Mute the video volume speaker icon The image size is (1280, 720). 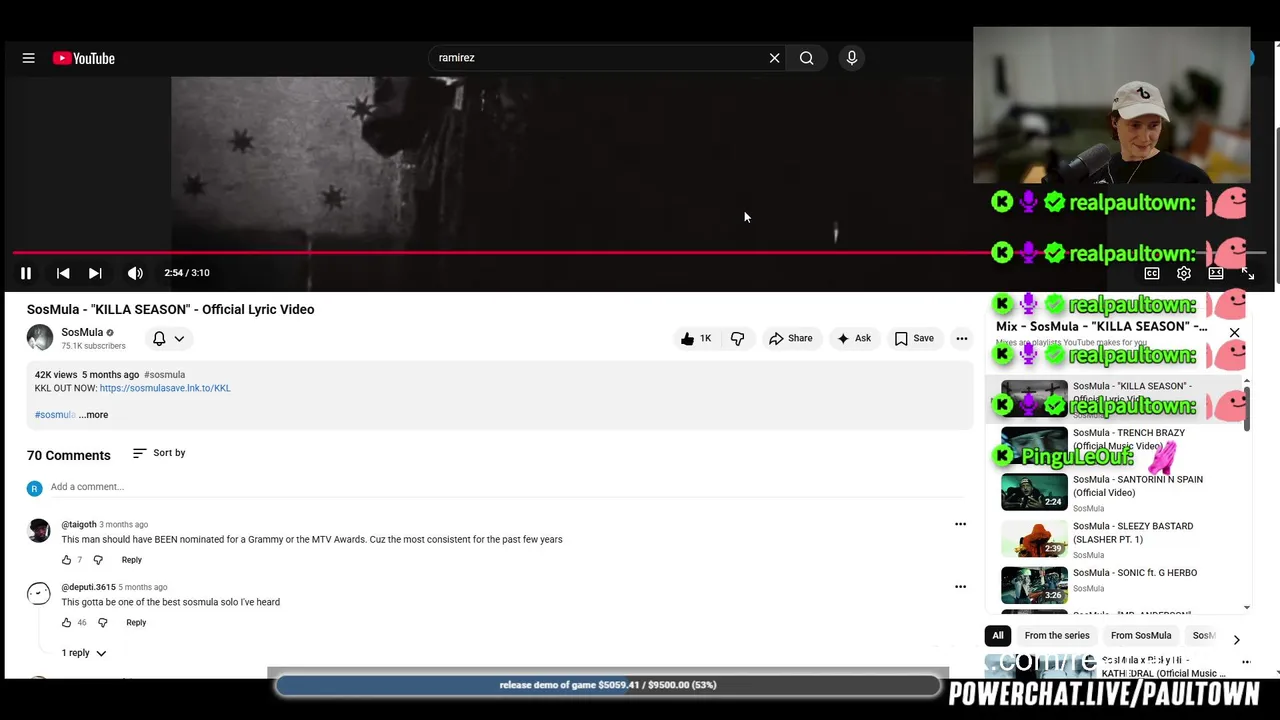[x=135, y=273]
